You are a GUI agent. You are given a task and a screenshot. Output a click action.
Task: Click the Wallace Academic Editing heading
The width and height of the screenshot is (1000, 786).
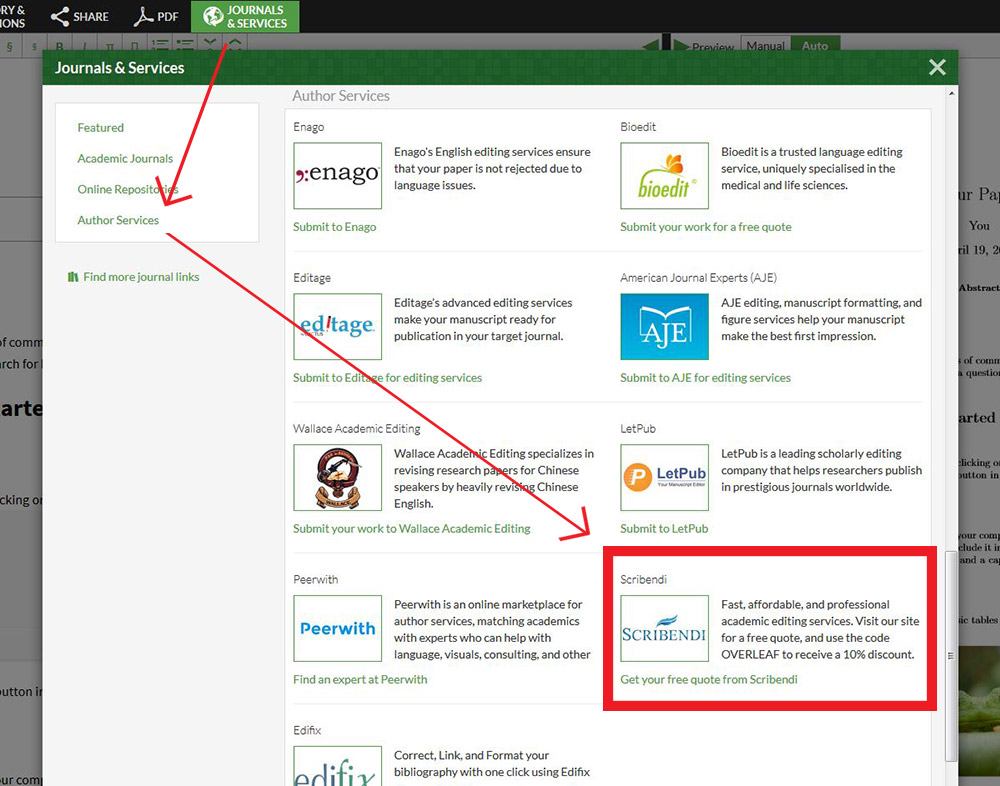pyautogui.click(x=357, y=429)
